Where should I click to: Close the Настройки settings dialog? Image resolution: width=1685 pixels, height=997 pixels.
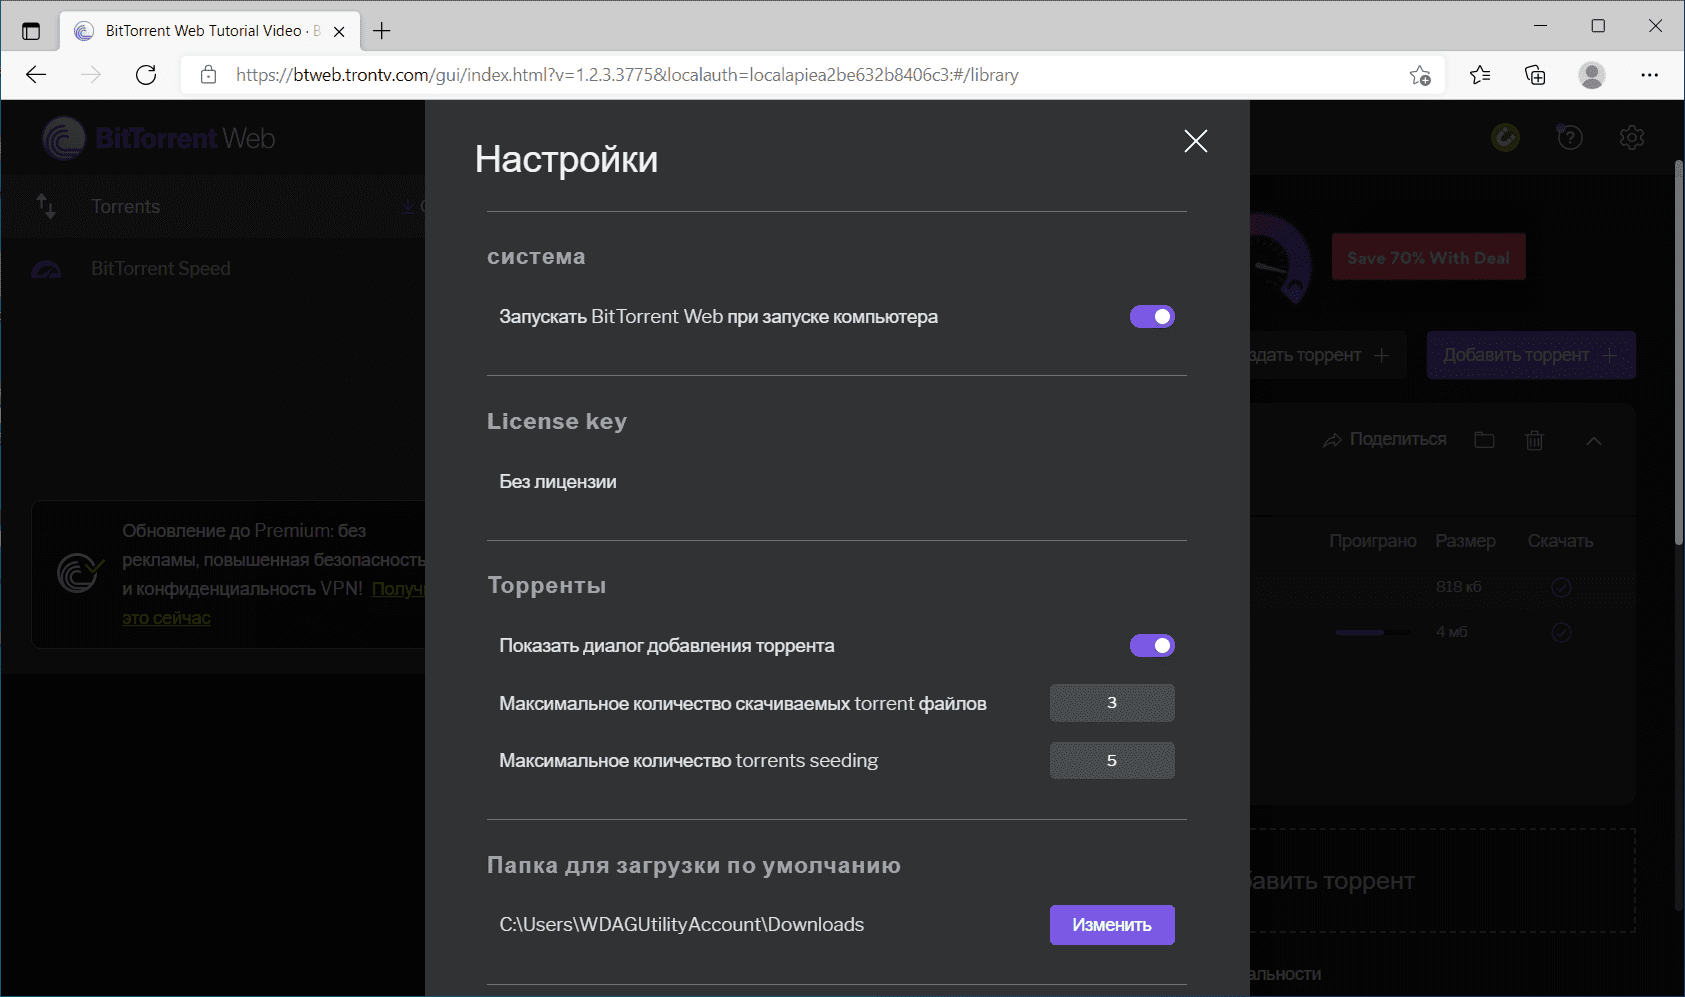[x=1195, y=141]
